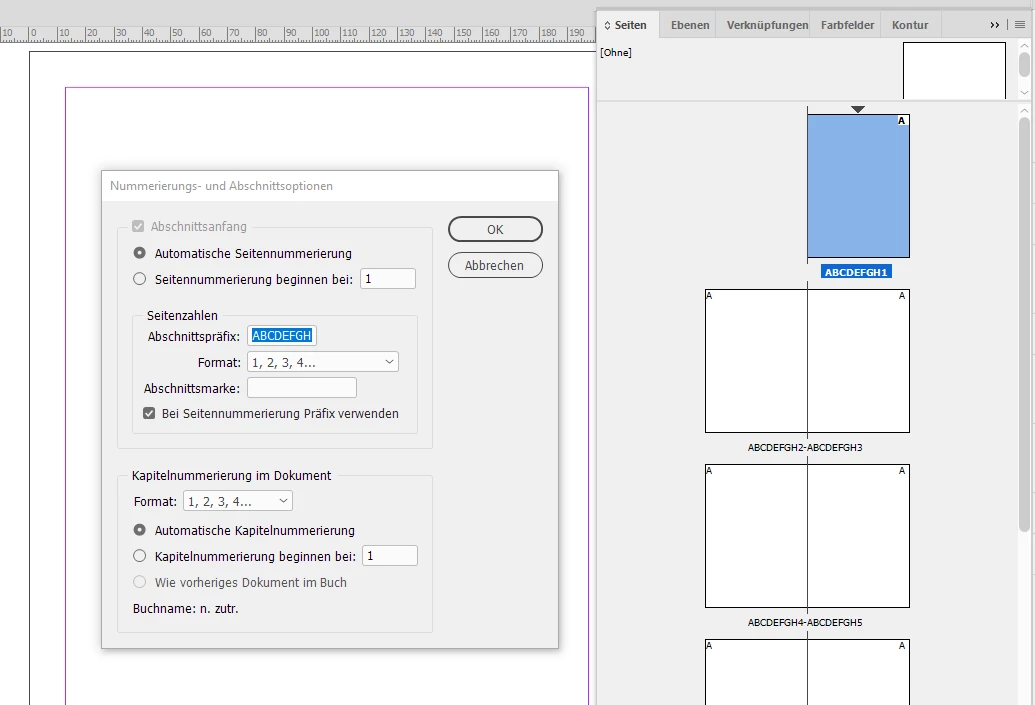Image resolution: width=1035 pixels, height=705 pixels.
Task: Select page ABCDEFGH1 thumbnail
Action: 858,186
